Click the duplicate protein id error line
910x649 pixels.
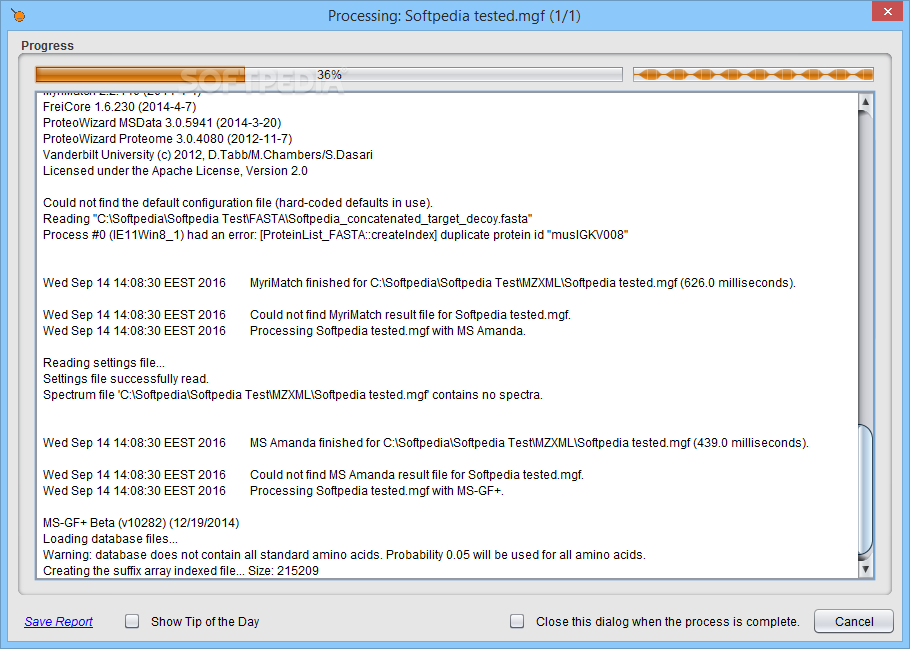pos(335,235)
